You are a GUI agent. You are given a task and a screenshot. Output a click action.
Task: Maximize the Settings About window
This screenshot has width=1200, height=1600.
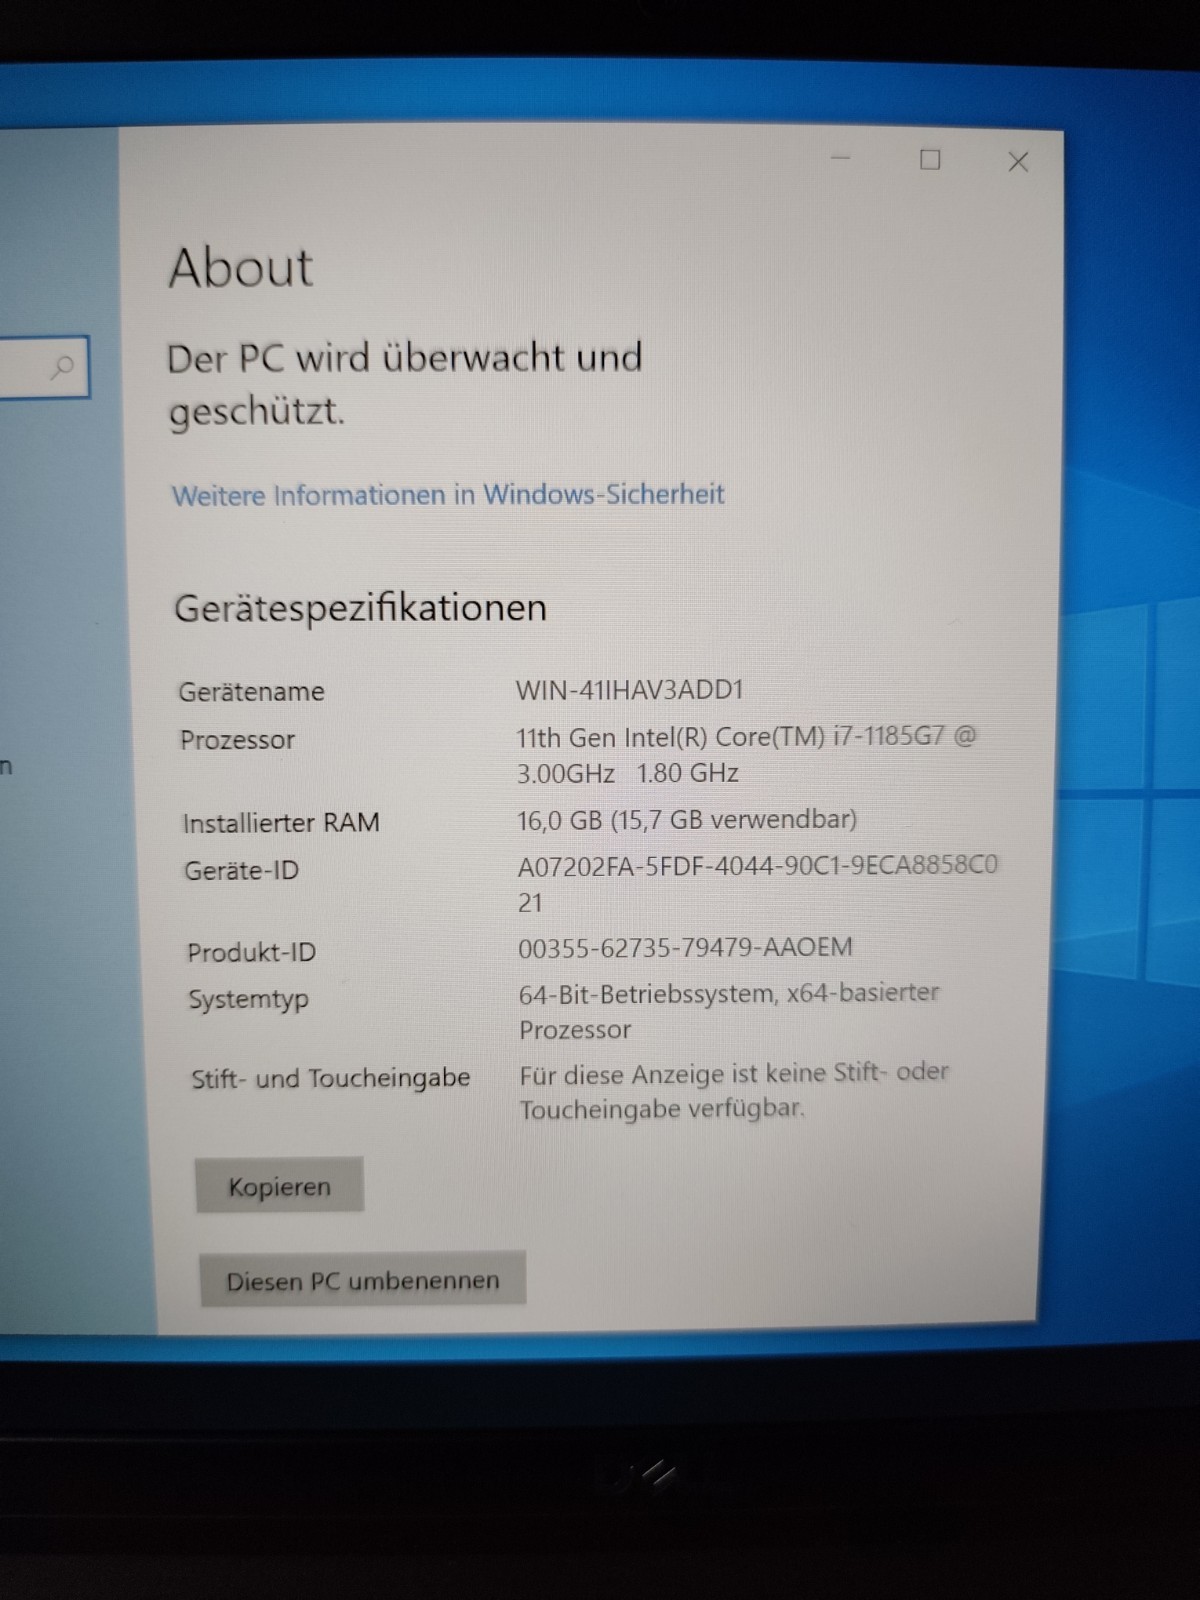[930, 160]
